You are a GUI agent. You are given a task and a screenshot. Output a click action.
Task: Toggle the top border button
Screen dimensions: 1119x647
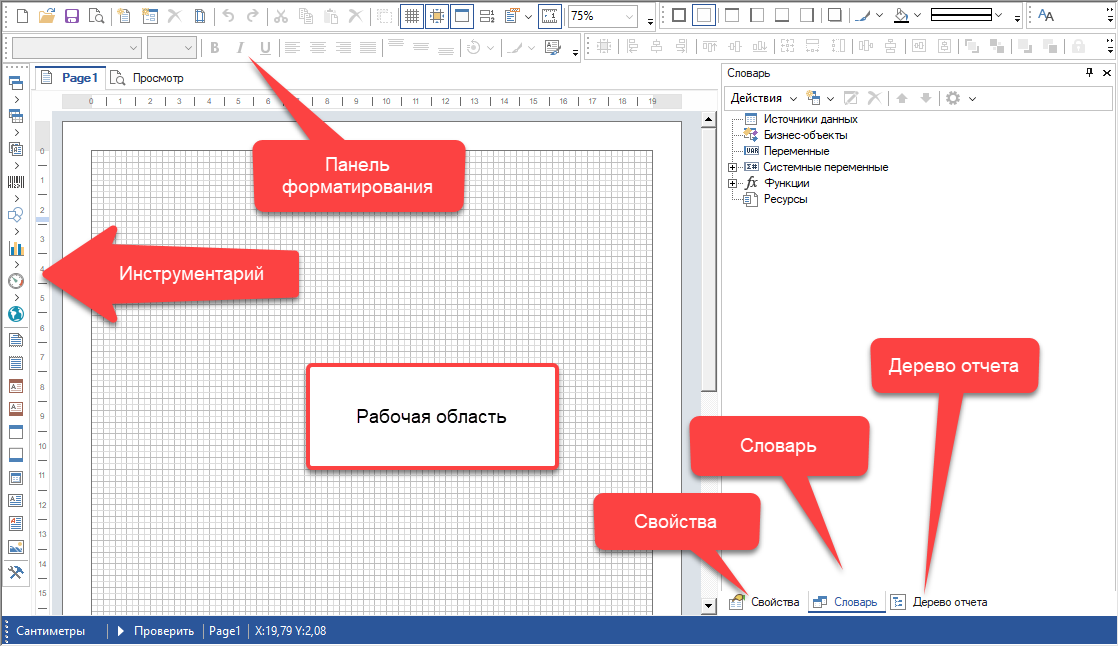pyautogui.click(x=731, y=16)
